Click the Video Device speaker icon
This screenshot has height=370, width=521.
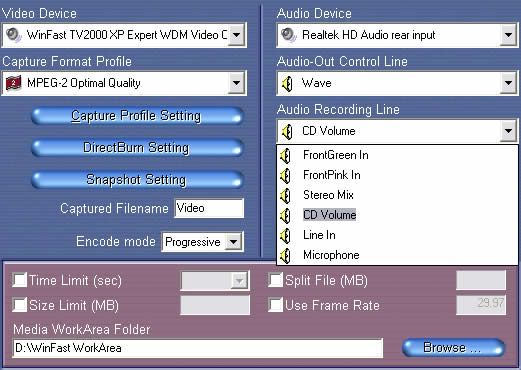tap(14, 35)
